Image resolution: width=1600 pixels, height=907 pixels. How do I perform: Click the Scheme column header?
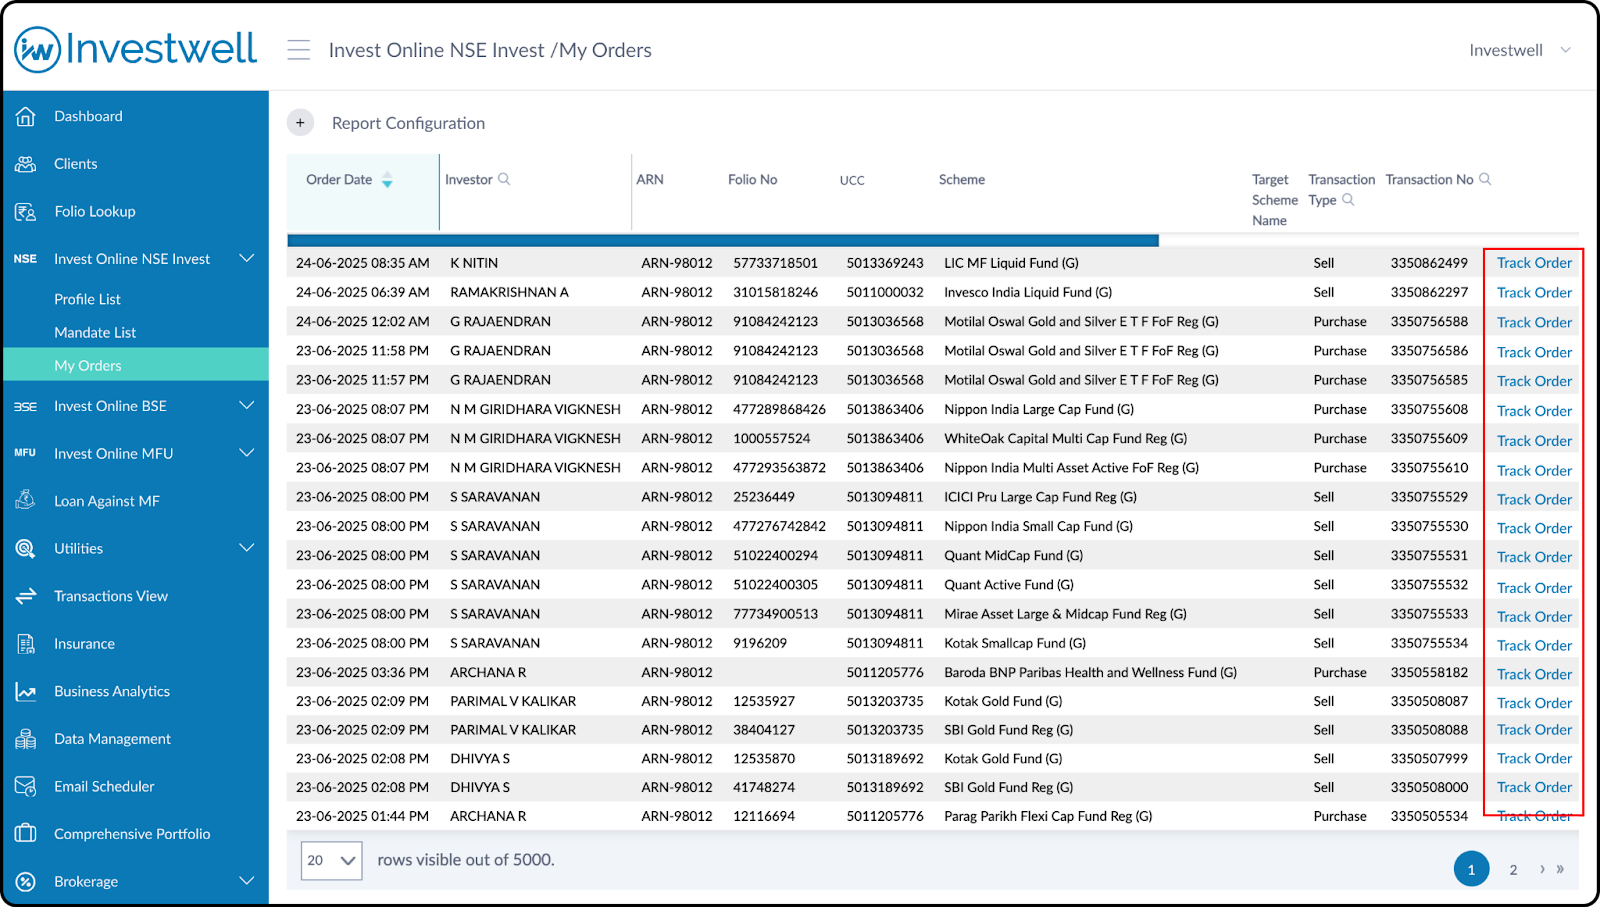tap(962, 180)
